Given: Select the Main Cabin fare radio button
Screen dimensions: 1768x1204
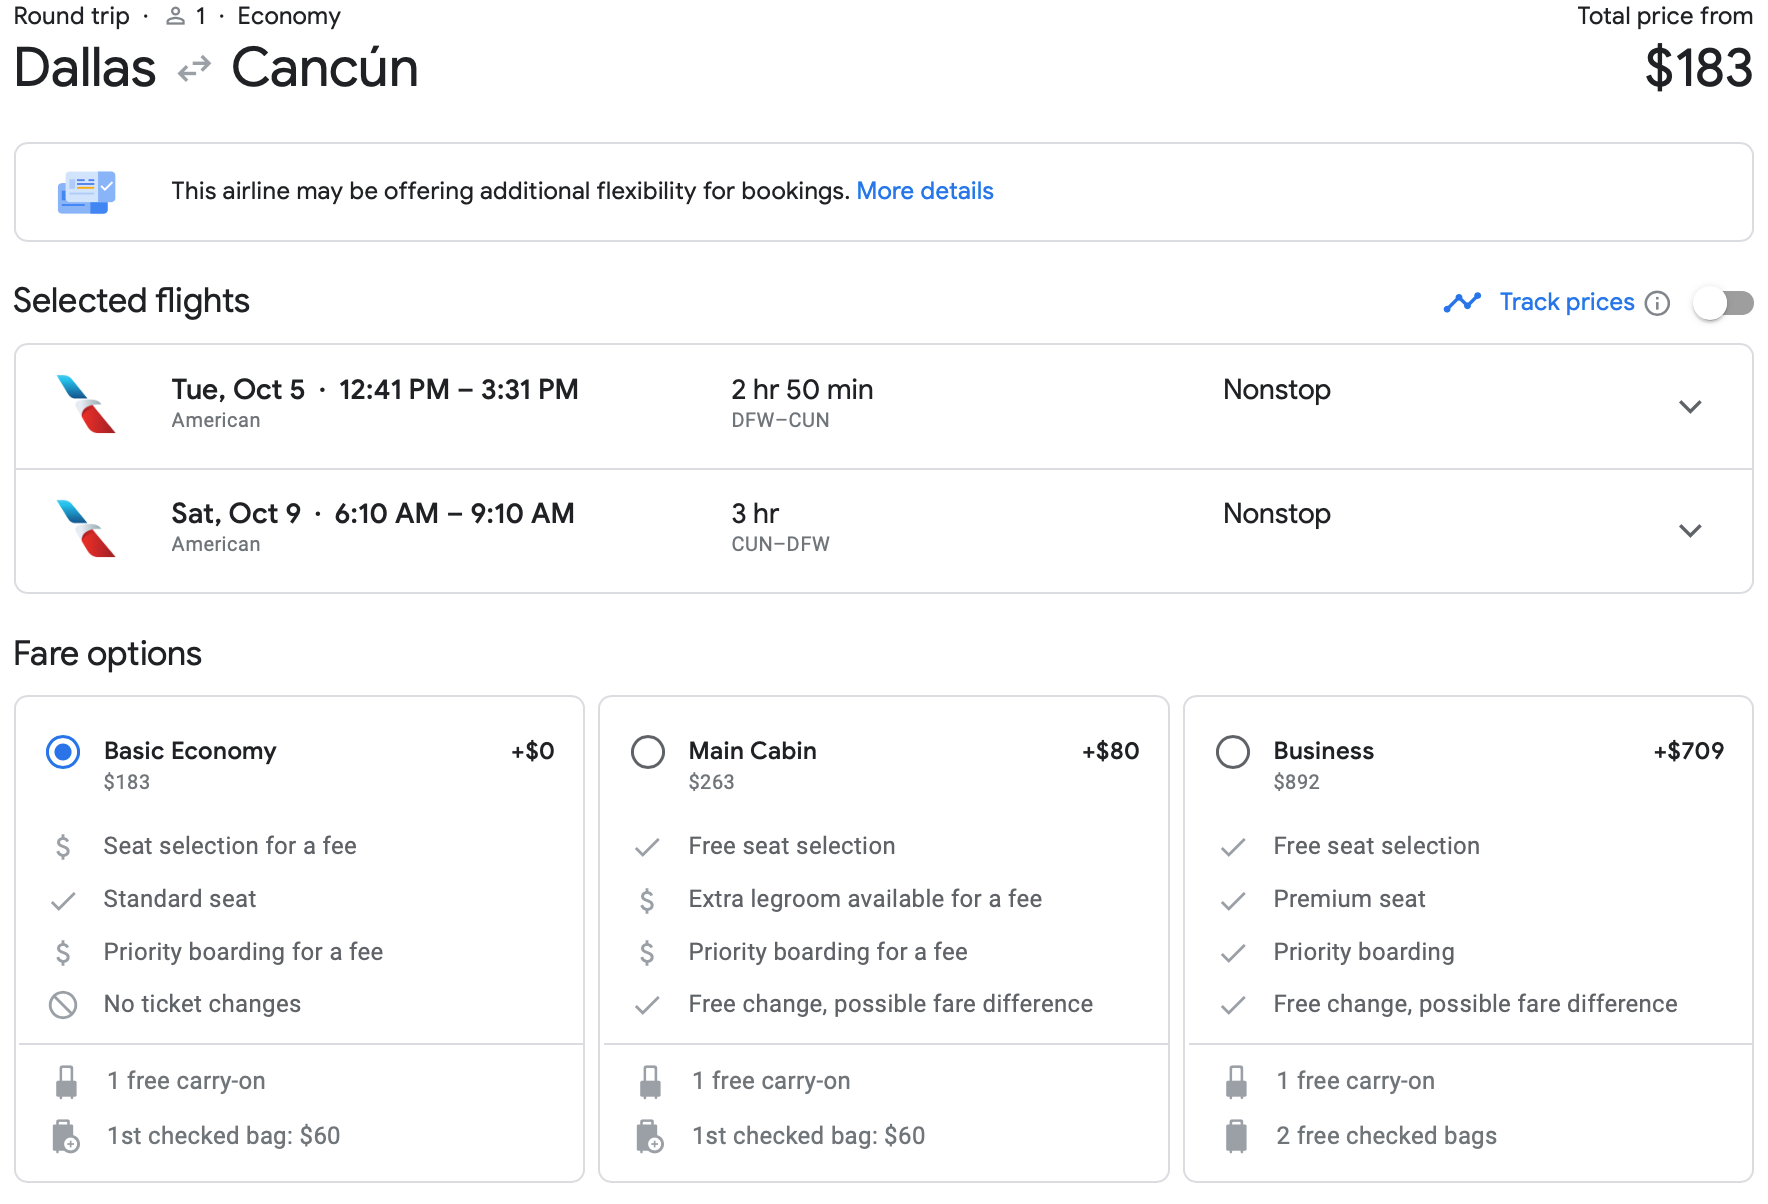Looking at the screenshot, I should (x=648, y=752).
